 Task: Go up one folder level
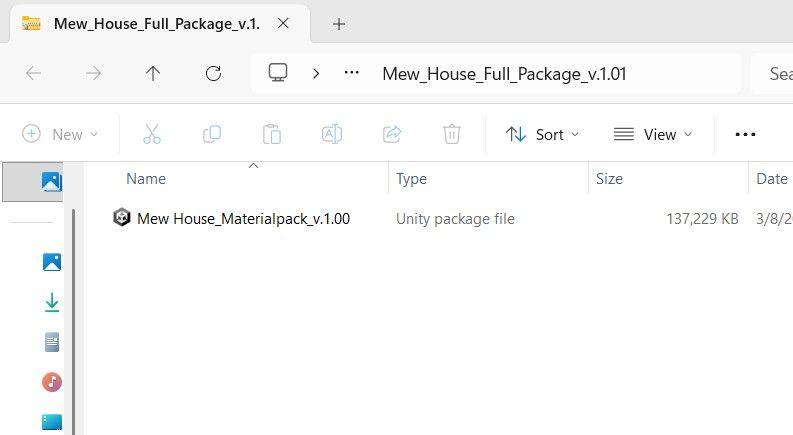coord(153,73)
